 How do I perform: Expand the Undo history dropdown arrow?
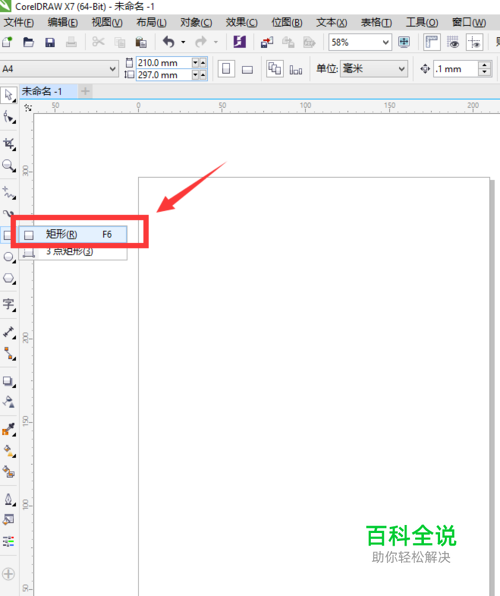click(183, 42)
